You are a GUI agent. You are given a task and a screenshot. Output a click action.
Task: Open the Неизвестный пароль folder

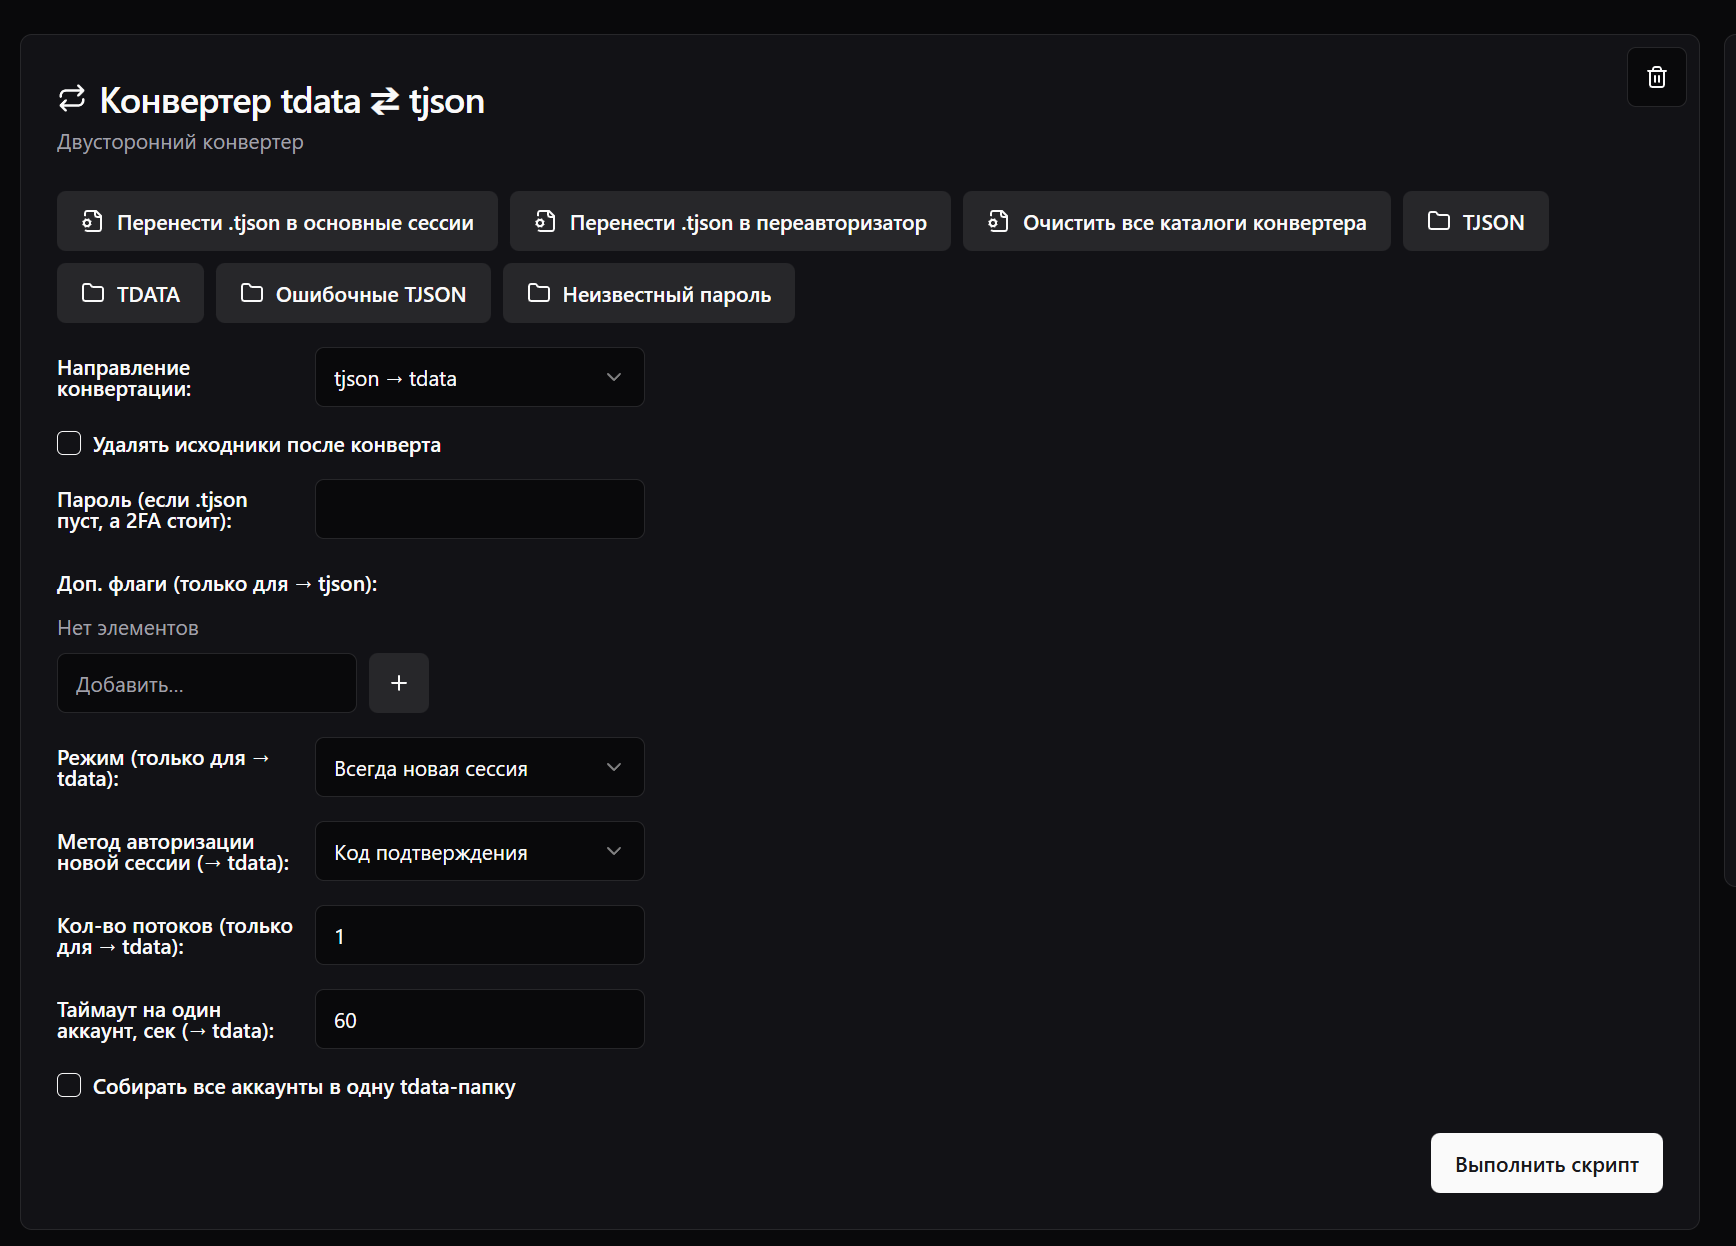point(648,293)
